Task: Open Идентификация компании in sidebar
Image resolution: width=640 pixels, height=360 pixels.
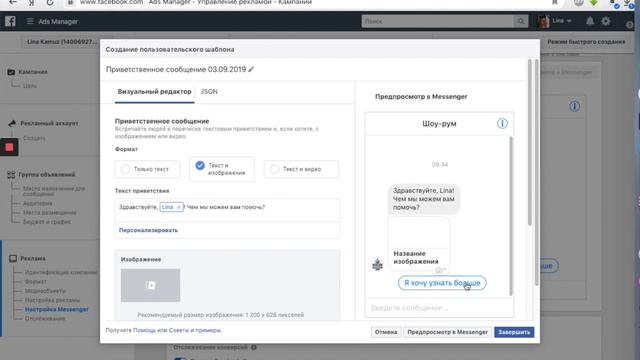Action: point(61,272)
